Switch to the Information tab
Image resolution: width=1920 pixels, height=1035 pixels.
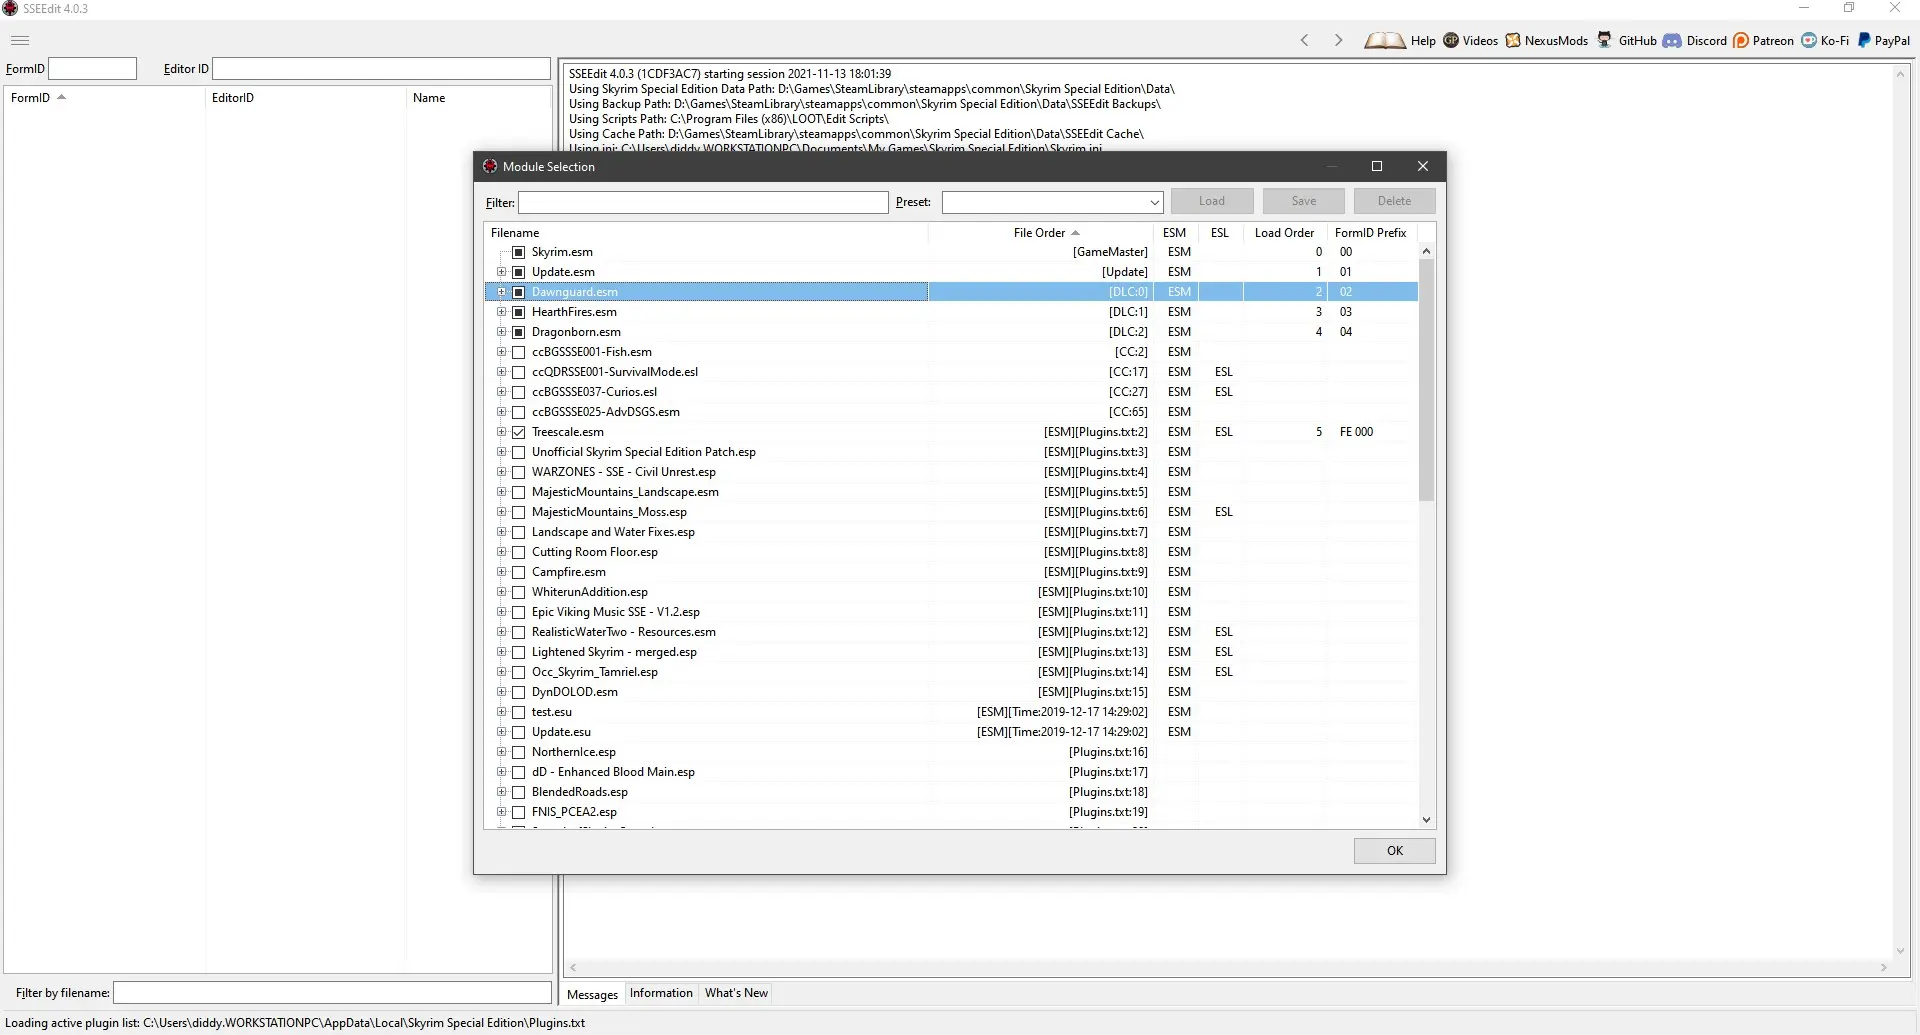(661, 993)
